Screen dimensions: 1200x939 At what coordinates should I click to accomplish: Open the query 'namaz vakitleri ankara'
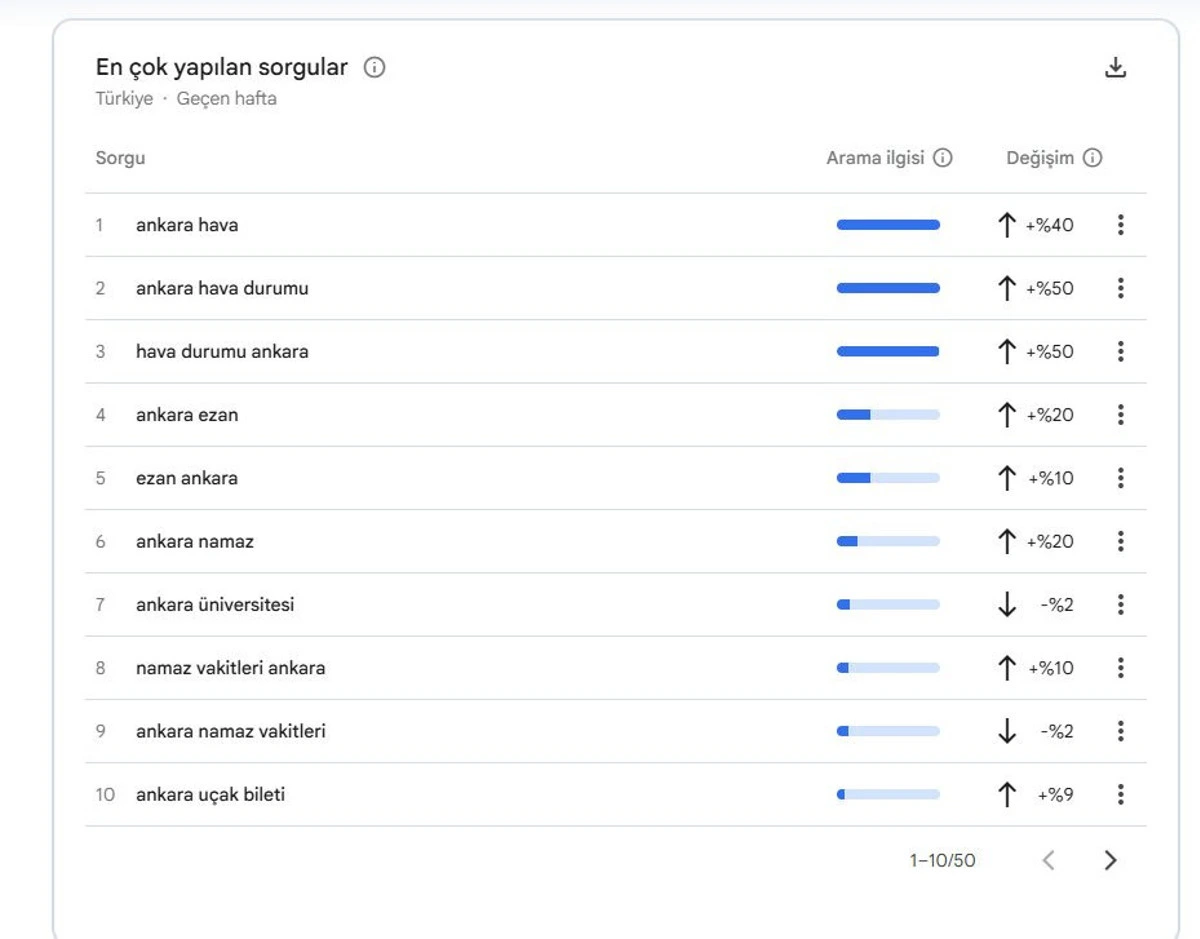[x=231, y=668]
